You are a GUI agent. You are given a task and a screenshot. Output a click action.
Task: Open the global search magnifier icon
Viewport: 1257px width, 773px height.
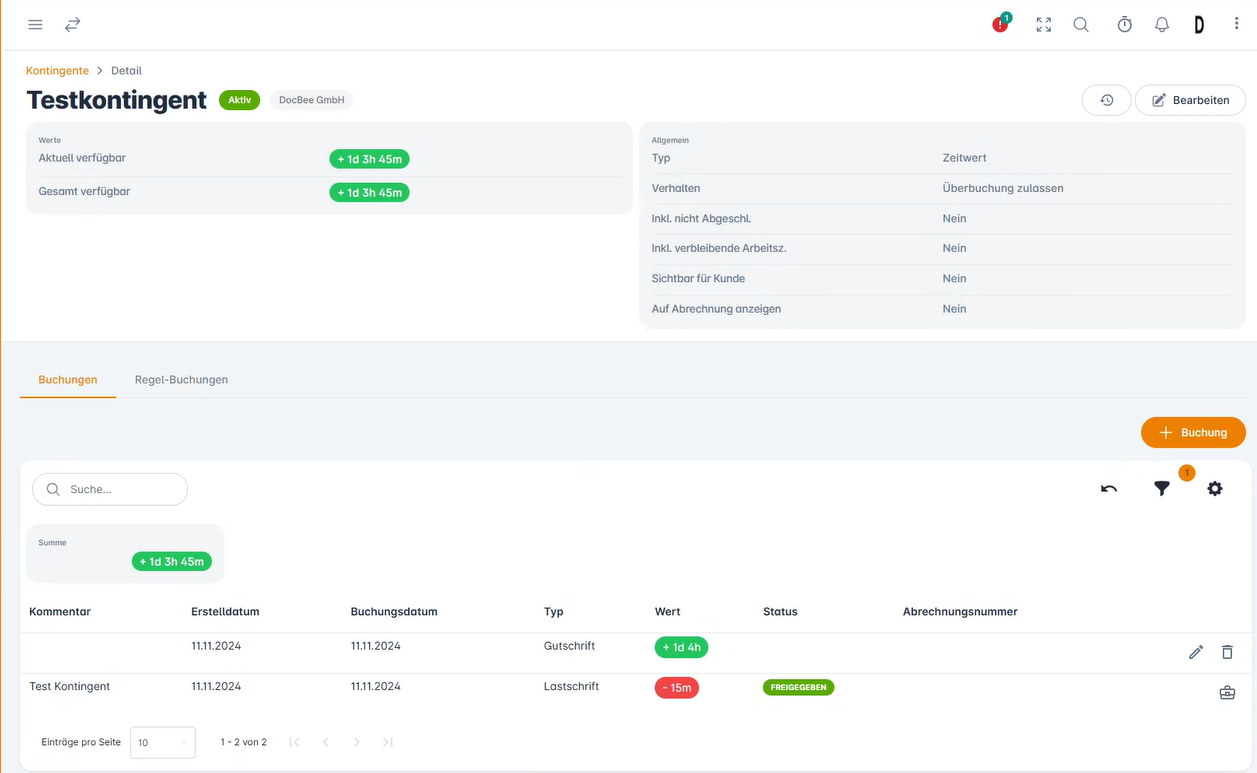(1081, 25)
